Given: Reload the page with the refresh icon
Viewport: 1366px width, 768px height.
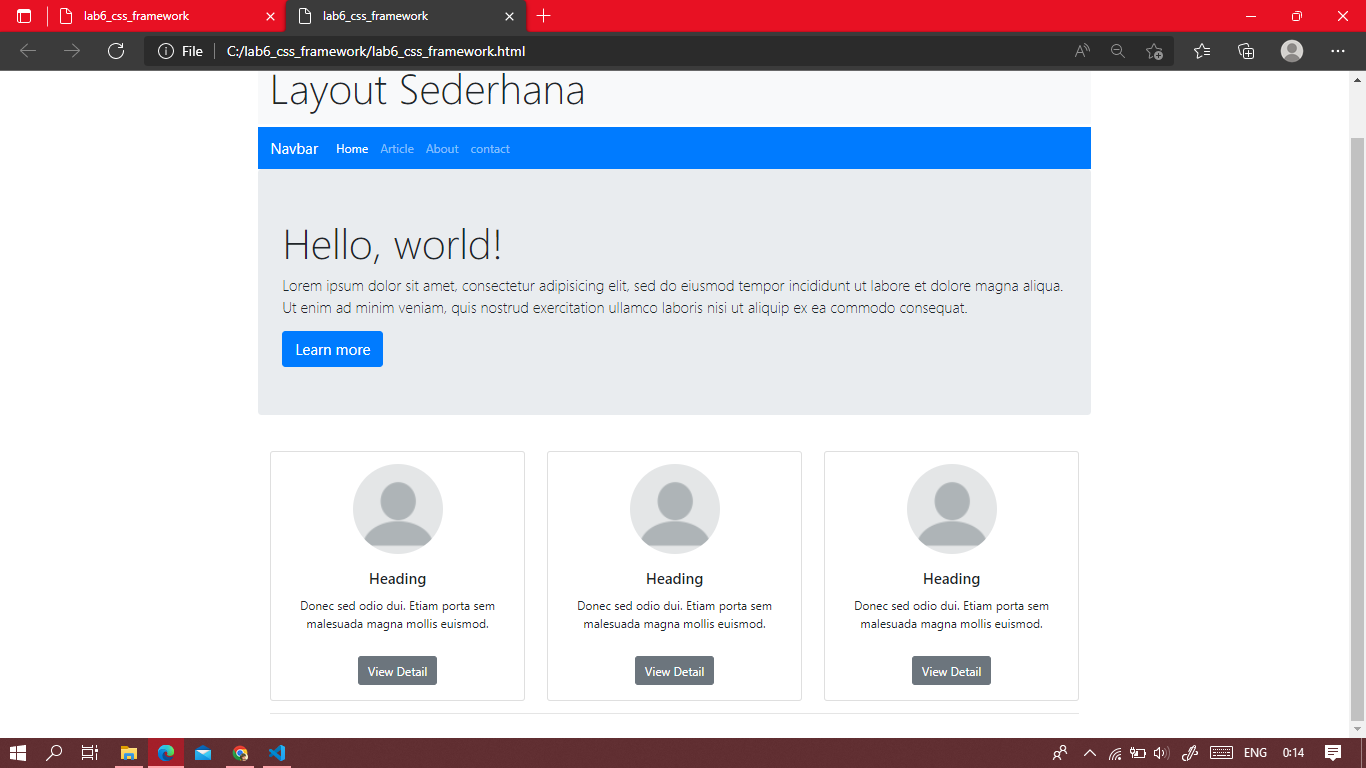Looking at the screenshot, I should 116,51.
